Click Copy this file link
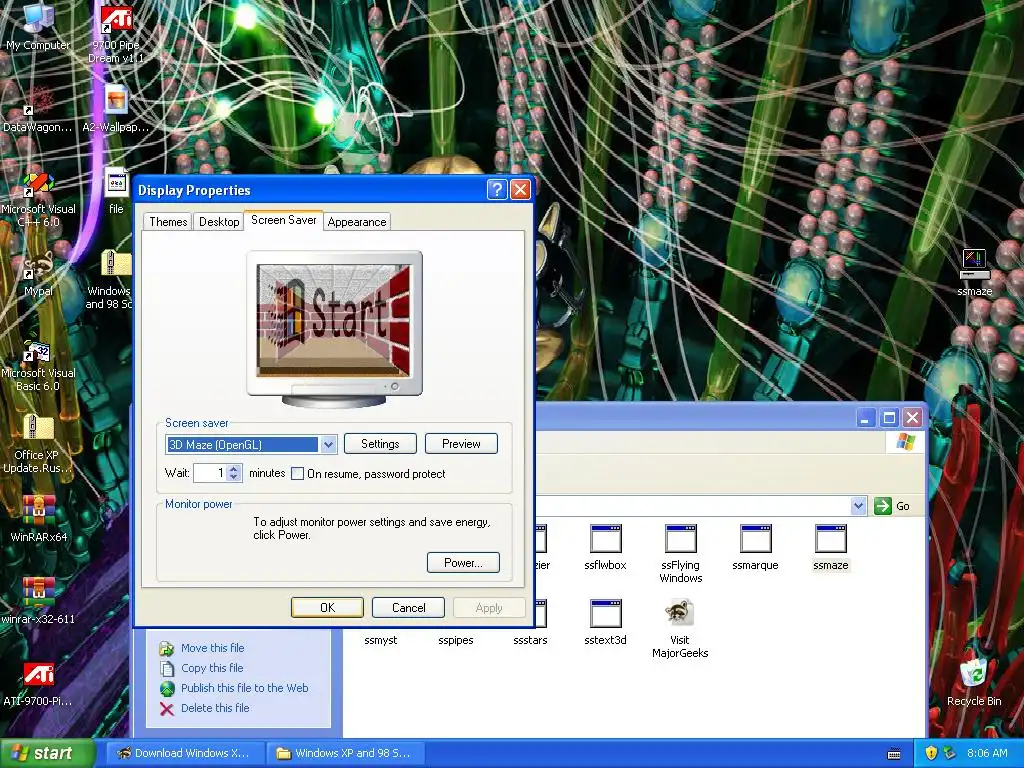The width and height of the screenshot is (1024, 768). pyautogui.click(x=212, y=667)
